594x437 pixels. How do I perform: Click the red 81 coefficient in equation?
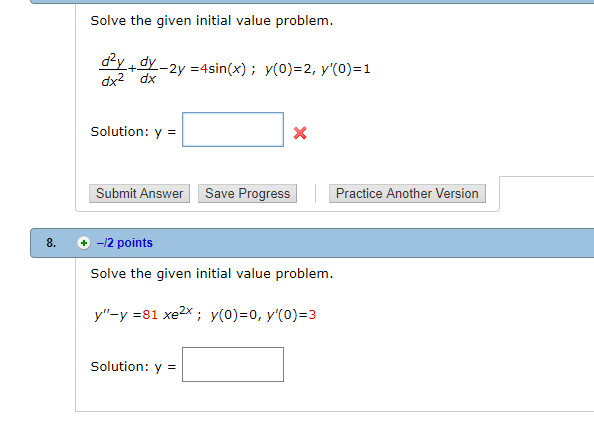150,315
